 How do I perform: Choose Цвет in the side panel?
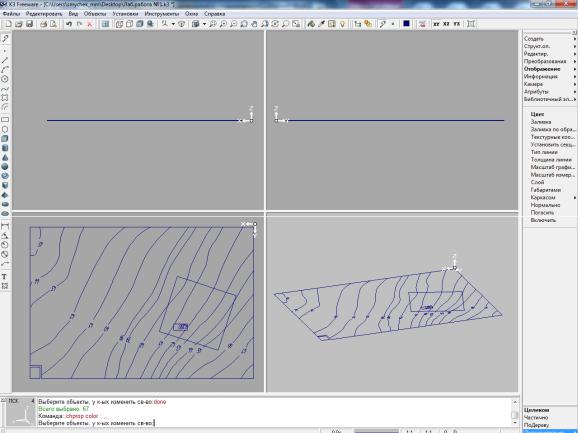(537, 114)
